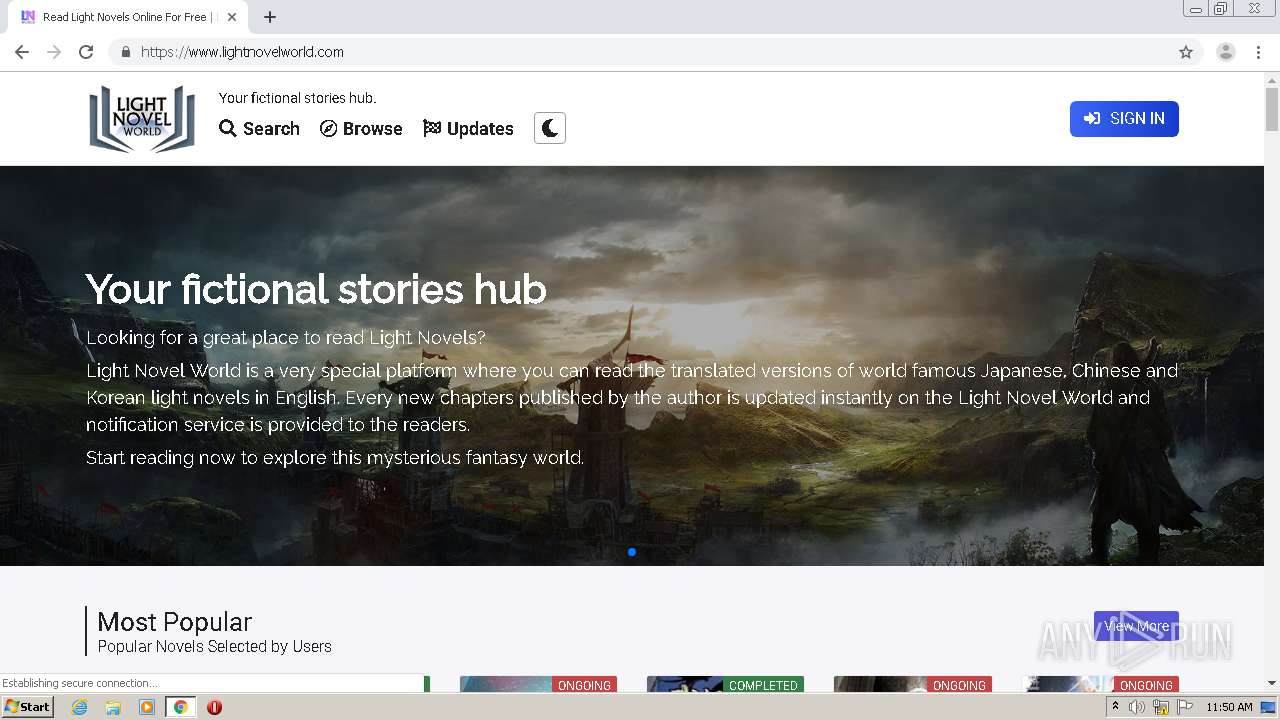This screenshot has height=720, width=1280.
Task: View site security lock information
Action: pyautogui.click(x=125, y=52)
